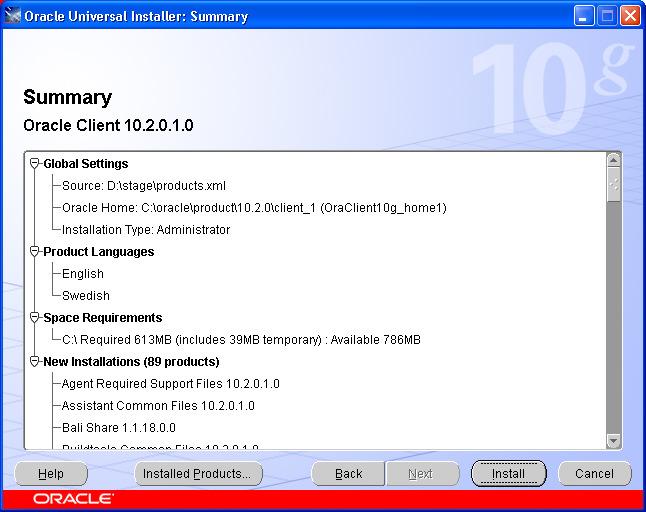Select the Oracle Home path row

click(254, 208)
